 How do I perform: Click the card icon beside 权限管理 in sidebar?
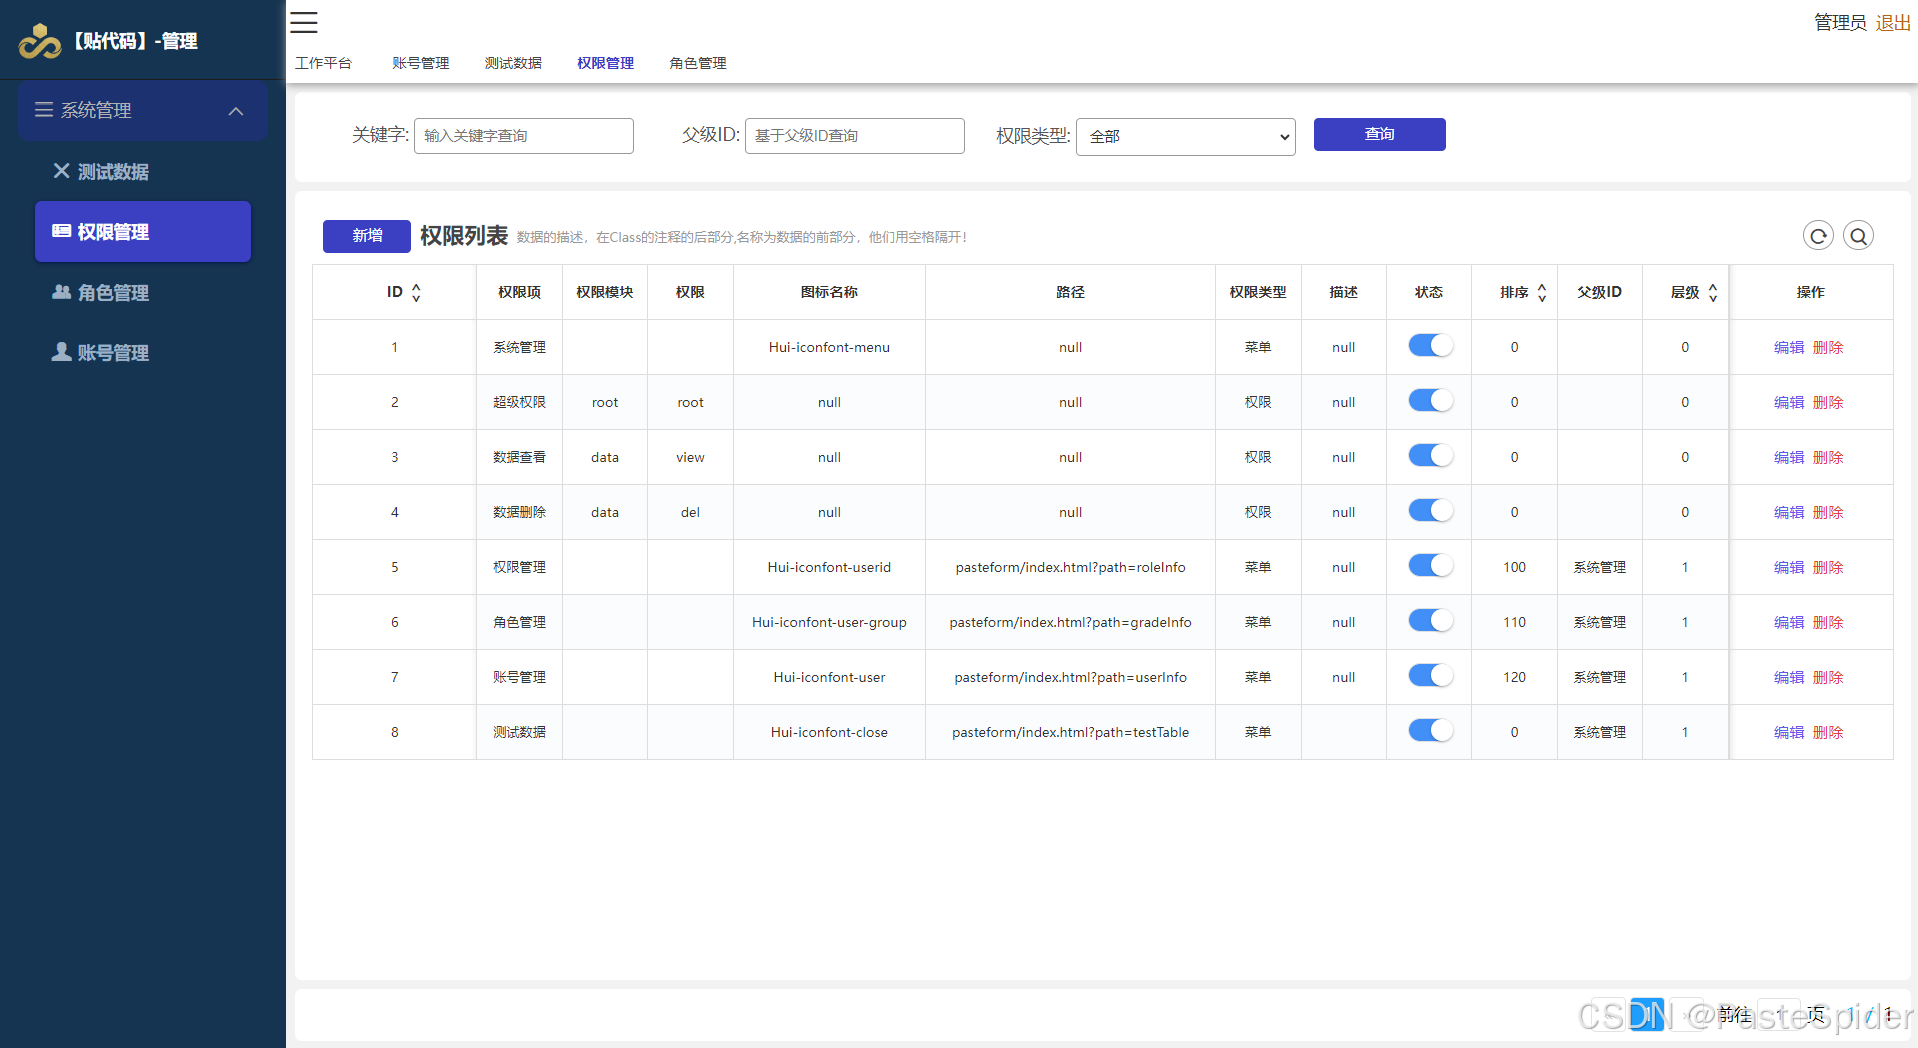(x=61, y=231)
